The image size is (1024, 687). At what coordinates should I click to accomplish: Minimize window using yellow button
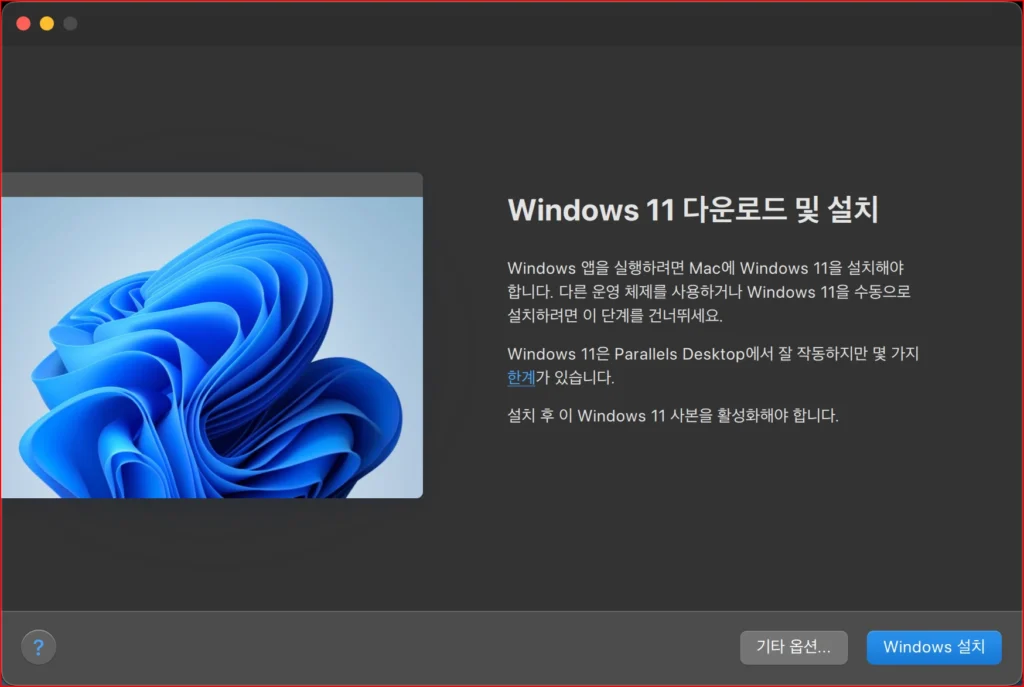(47, 24)
